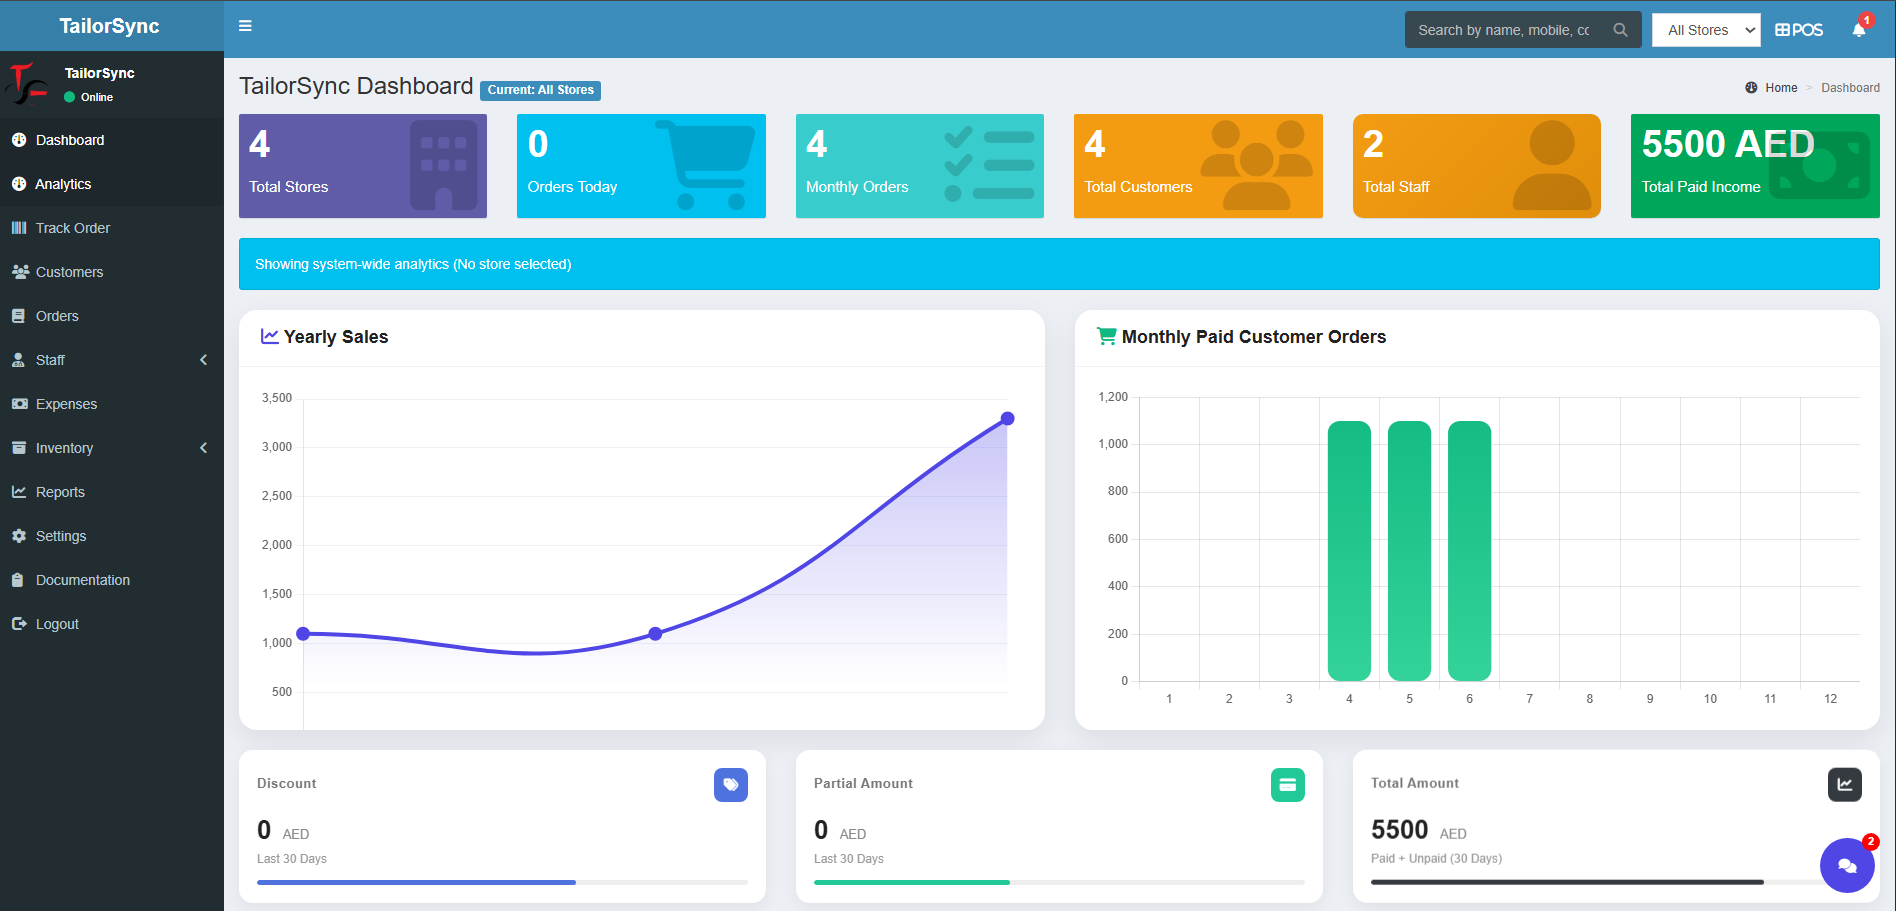Click the Dashboard sidebar icon
The width and height of the screenshot is (1896, 911).
coord(19,140)
